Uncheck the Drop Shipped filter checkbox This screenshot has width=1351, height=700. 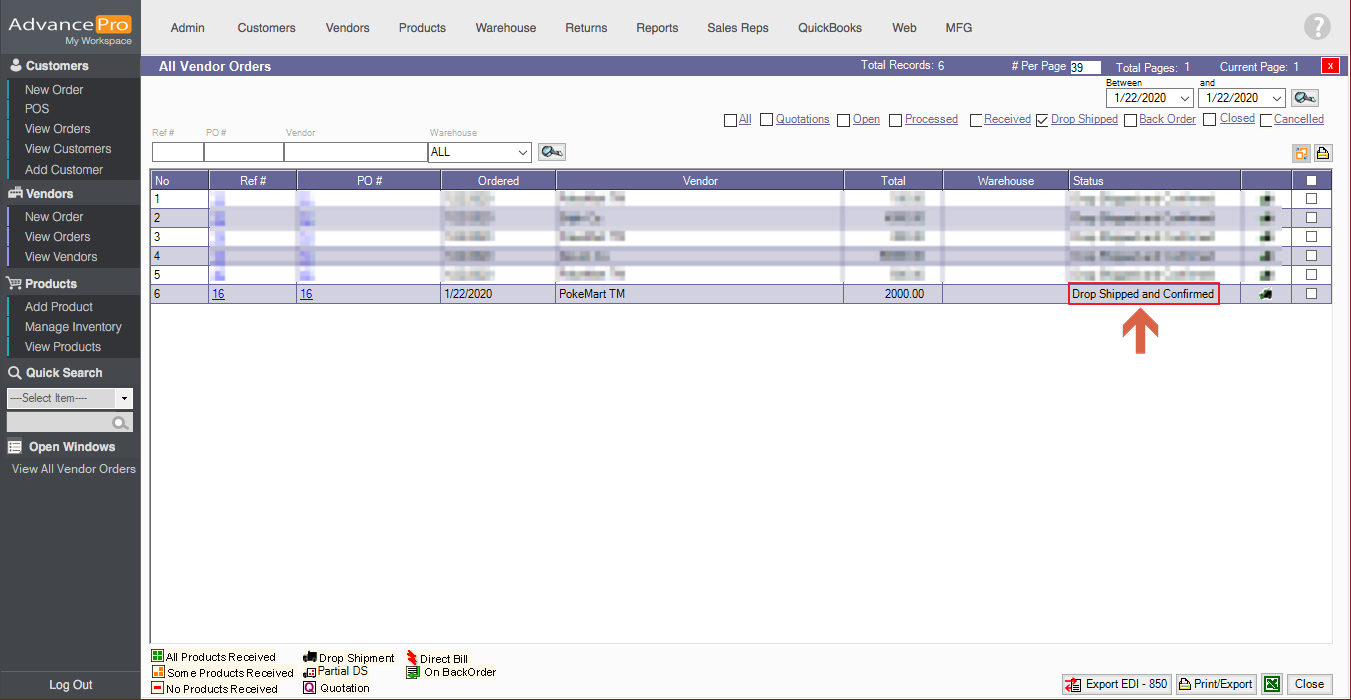coord(1042,120)
